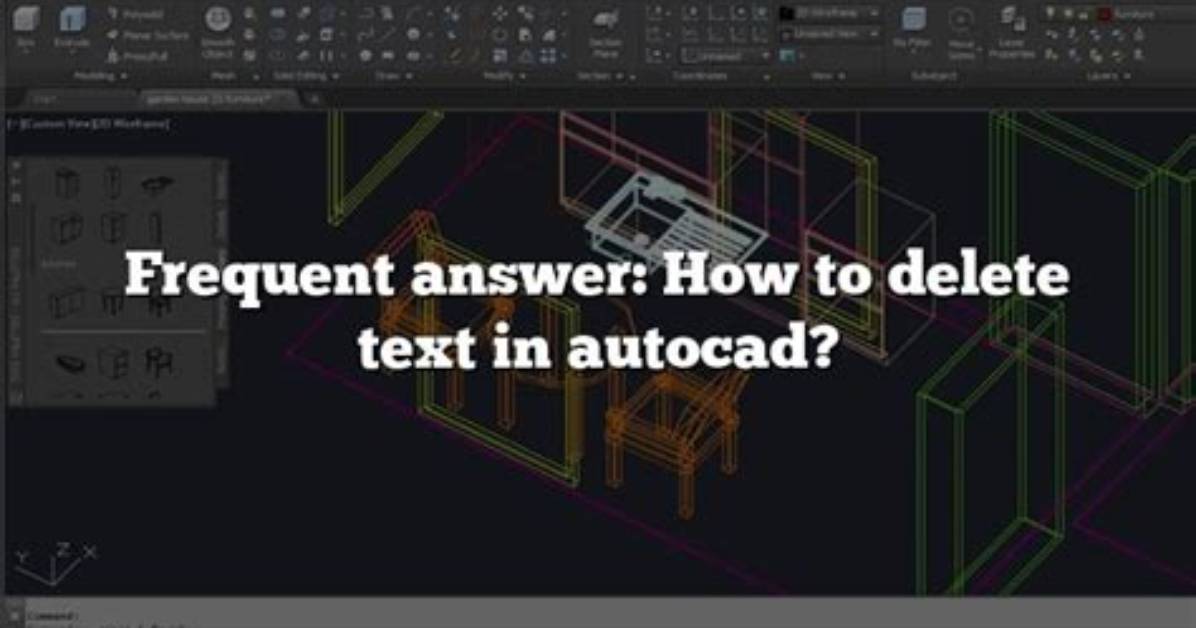Open the Unnamed UCS dropdown

(725, 56)
